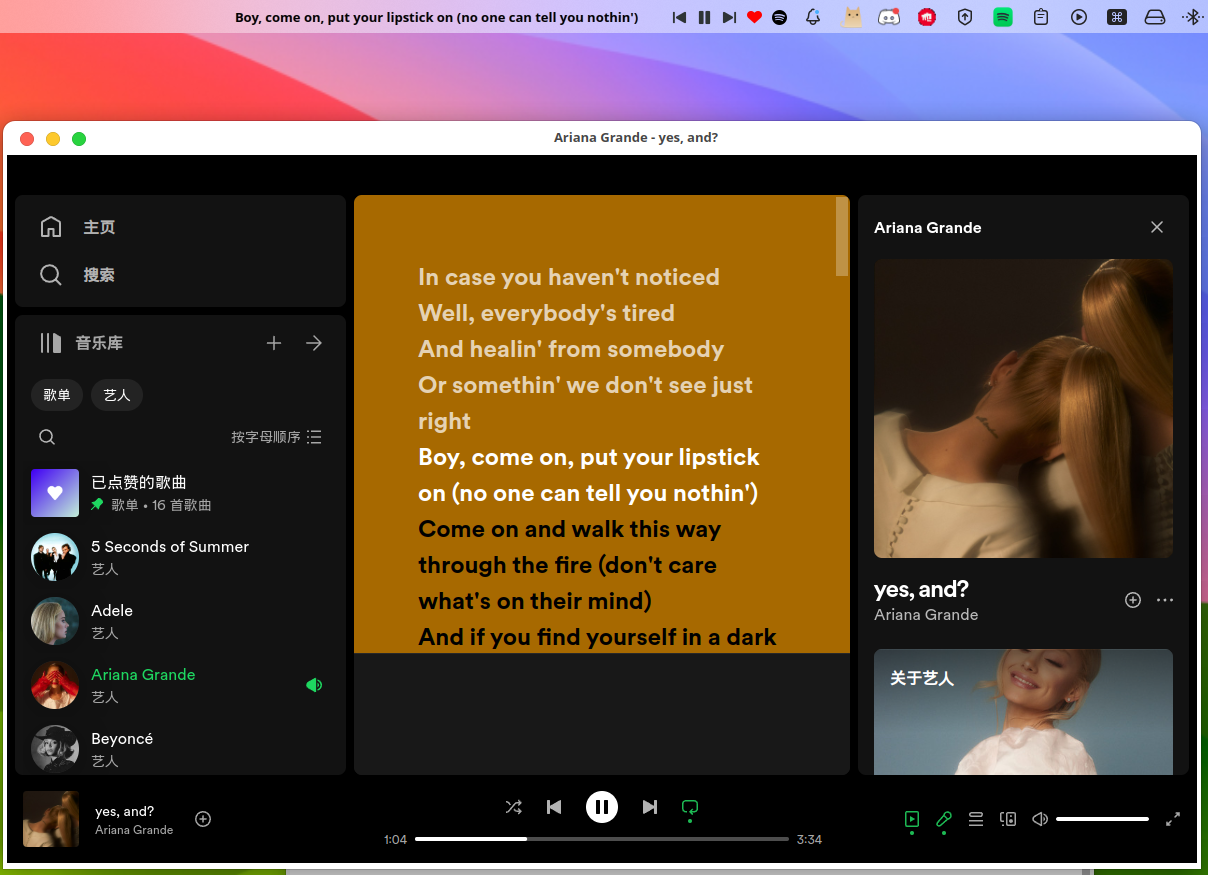Open the connect to a device menu
Screen dimensions: 1208x875
(x=1008, y=819)
